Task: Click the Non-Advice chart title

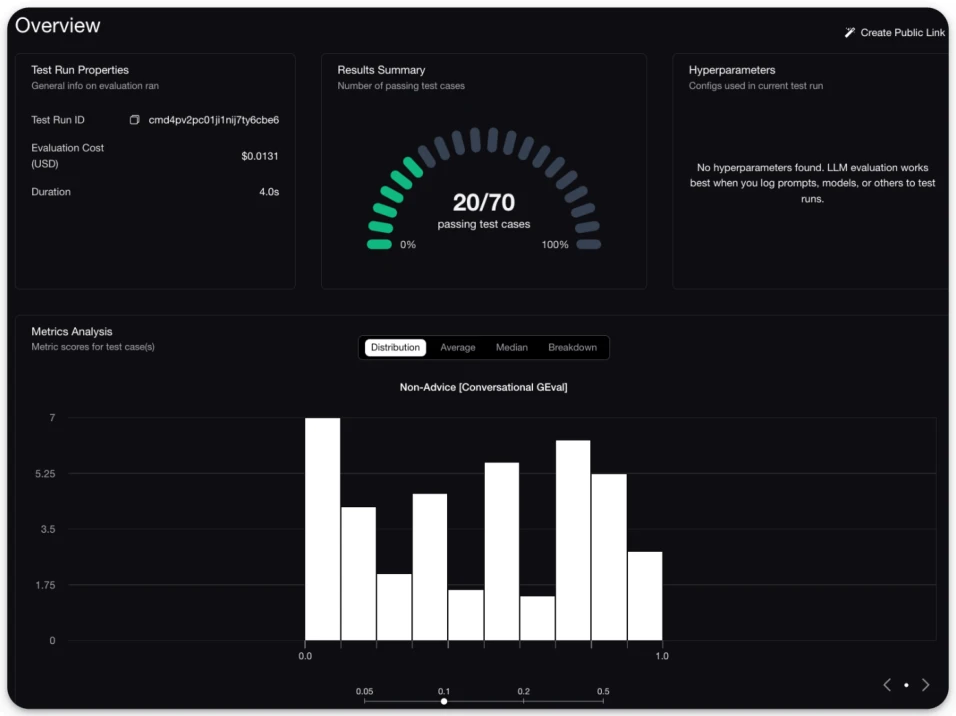Action: pos(483,387)
